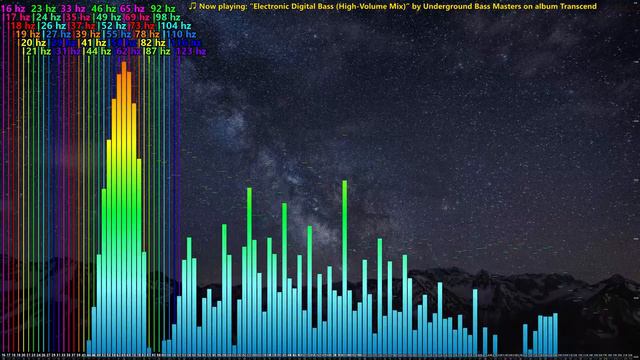Click the "65 hz" frequency label
This screenshot has height=360, width=640.
(132, 9)
